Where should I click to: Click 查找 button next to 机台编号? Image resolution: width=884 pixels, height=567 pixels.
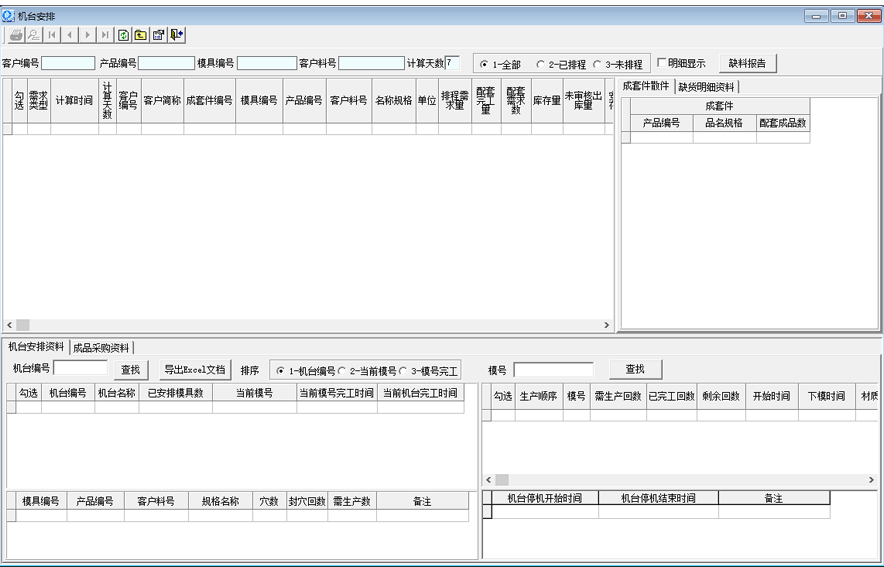click(130, 370)
